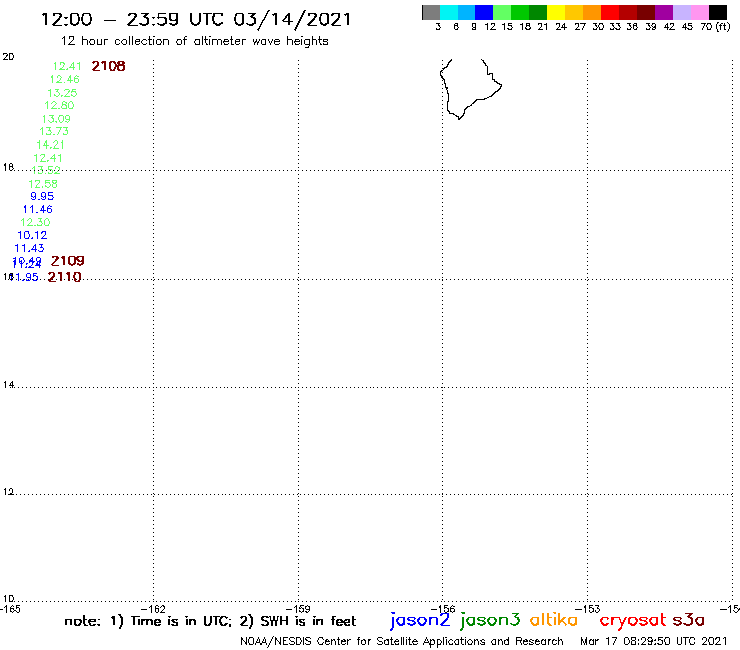The width and height of the screenshot is (740, 650).
Task: Click the cyan legend color swatch
Action: pos(449,12)
